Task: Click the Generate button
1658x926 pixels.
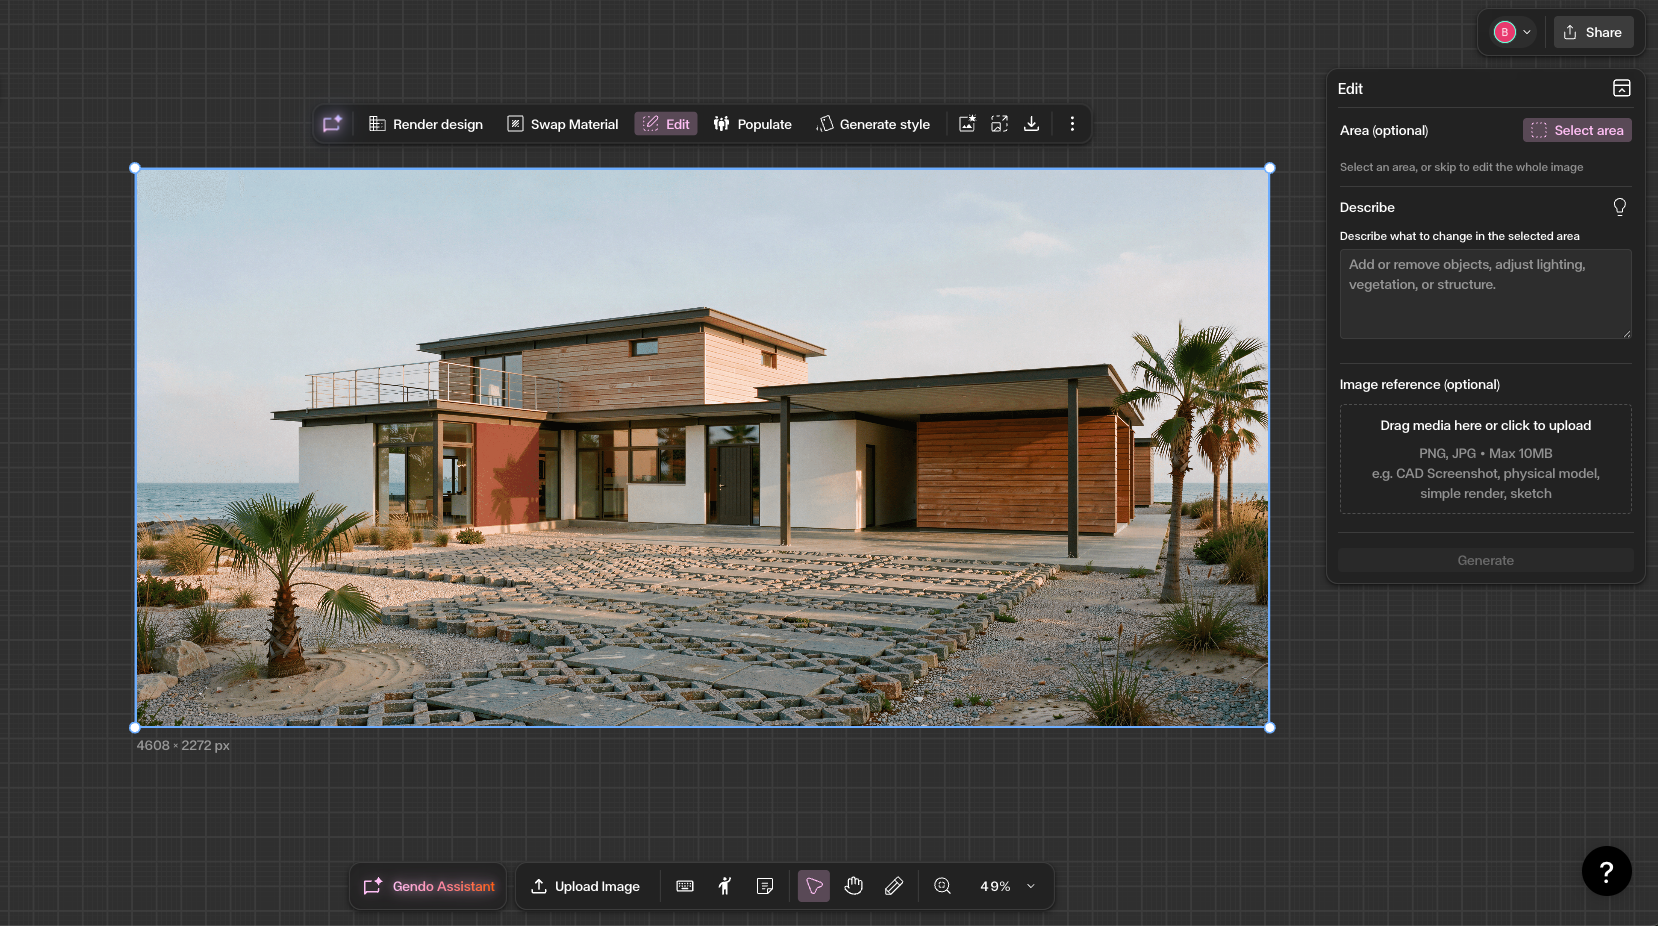Action: [x=1486, y=560]
